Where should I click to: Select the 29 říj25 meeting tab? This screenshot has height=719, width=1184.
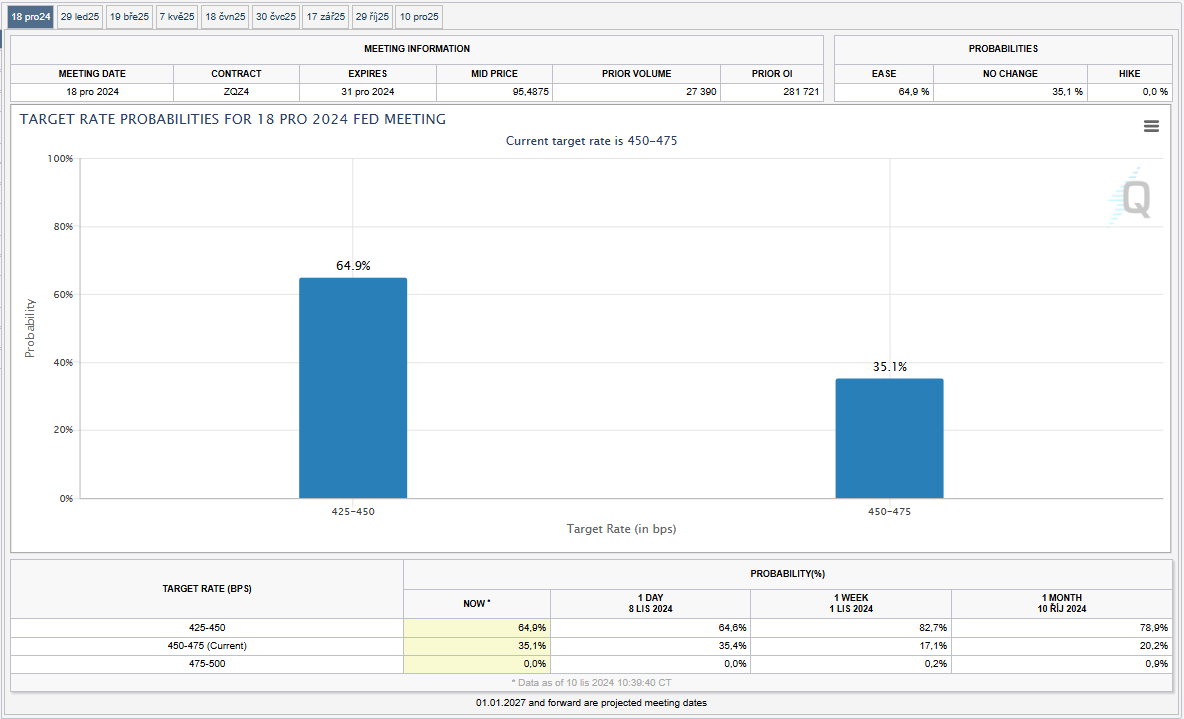[x=372, y=17]
